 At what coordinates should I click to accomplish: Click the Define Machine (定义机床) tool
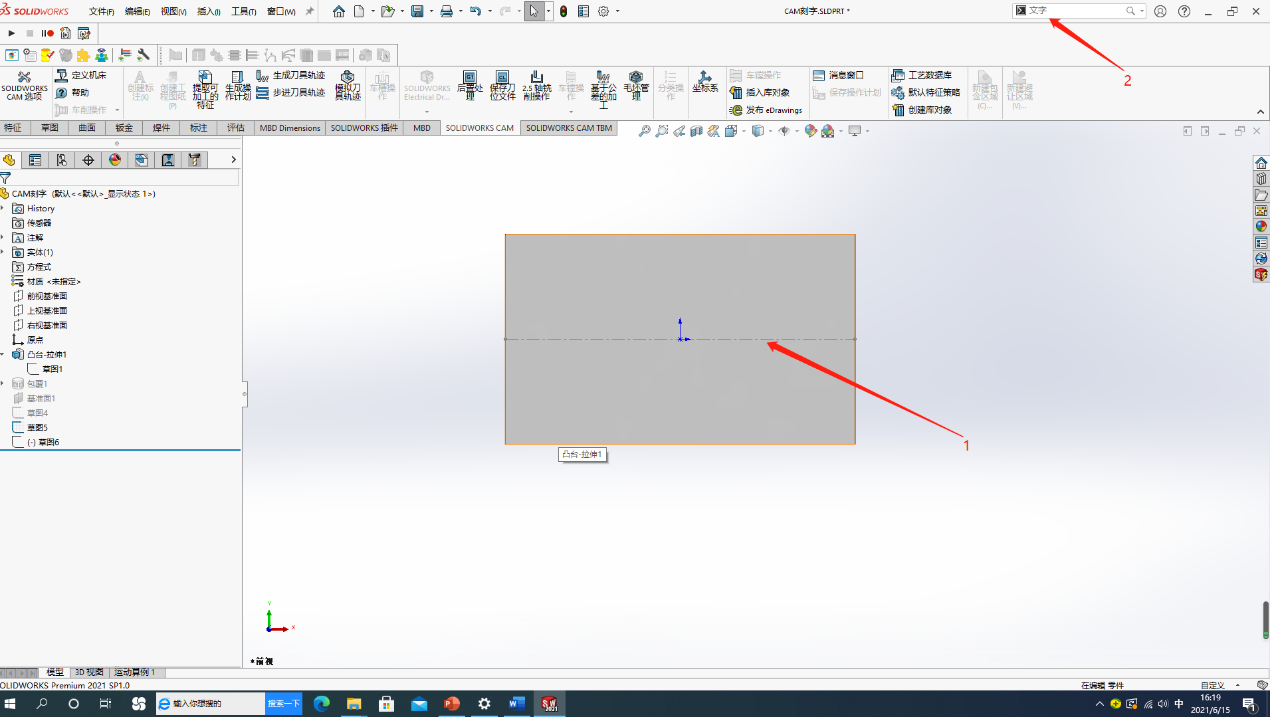(x=81, y=75)
